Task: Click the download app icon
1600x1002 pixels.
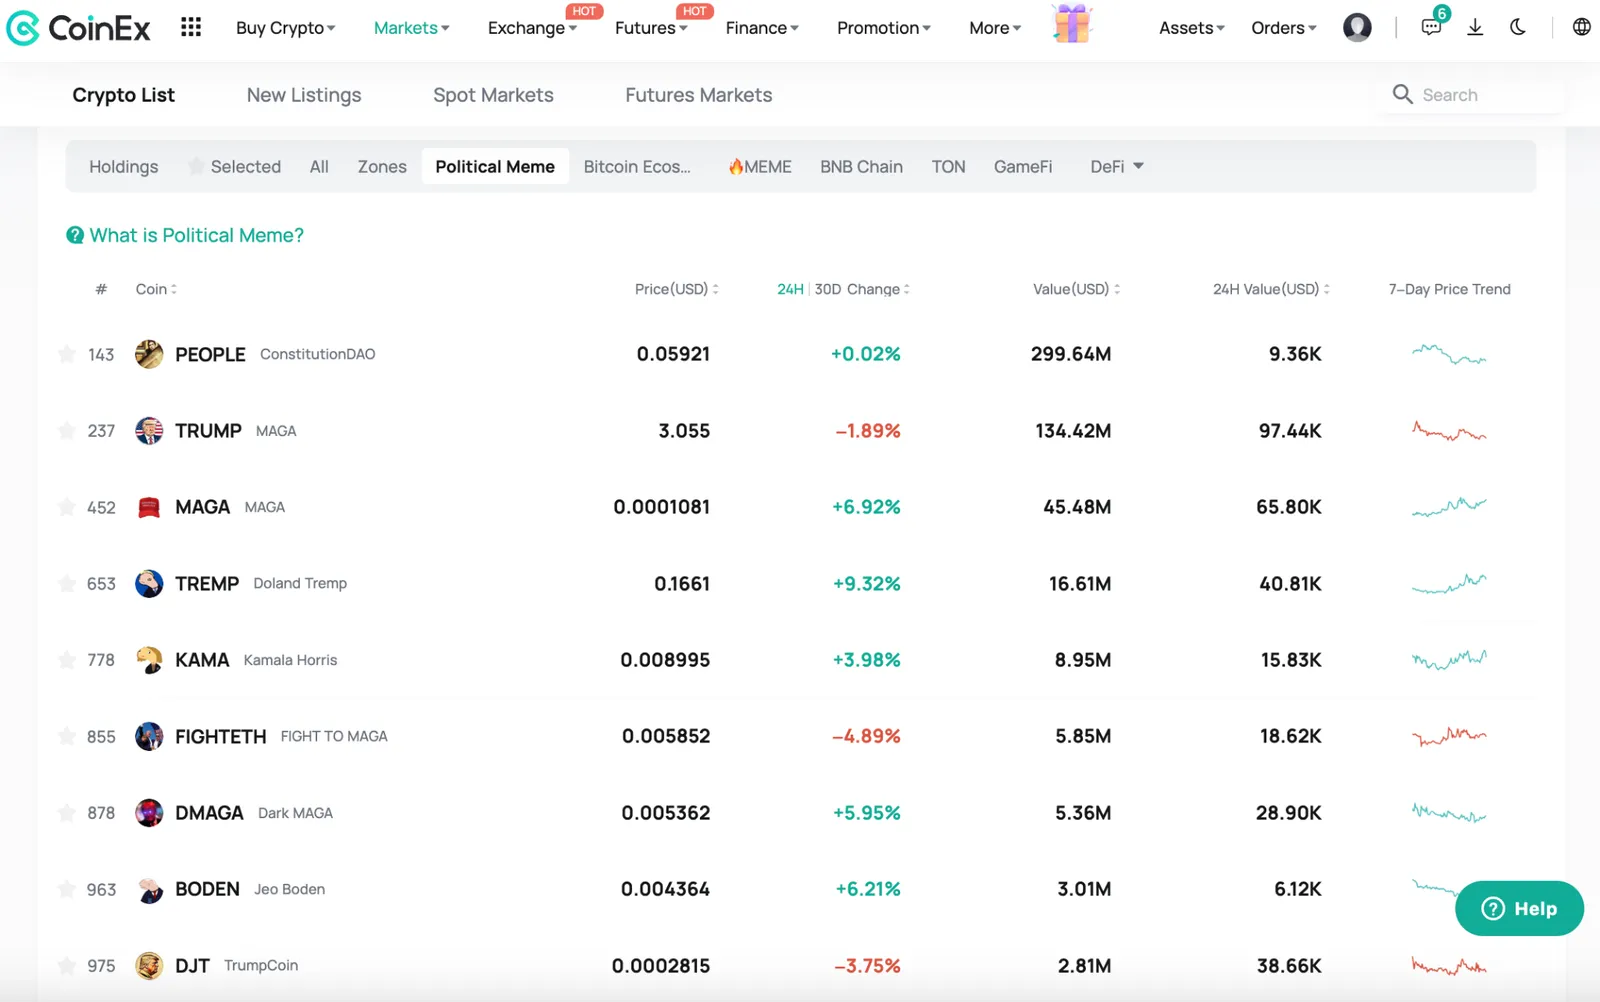Action: [x=1475, y=27]
